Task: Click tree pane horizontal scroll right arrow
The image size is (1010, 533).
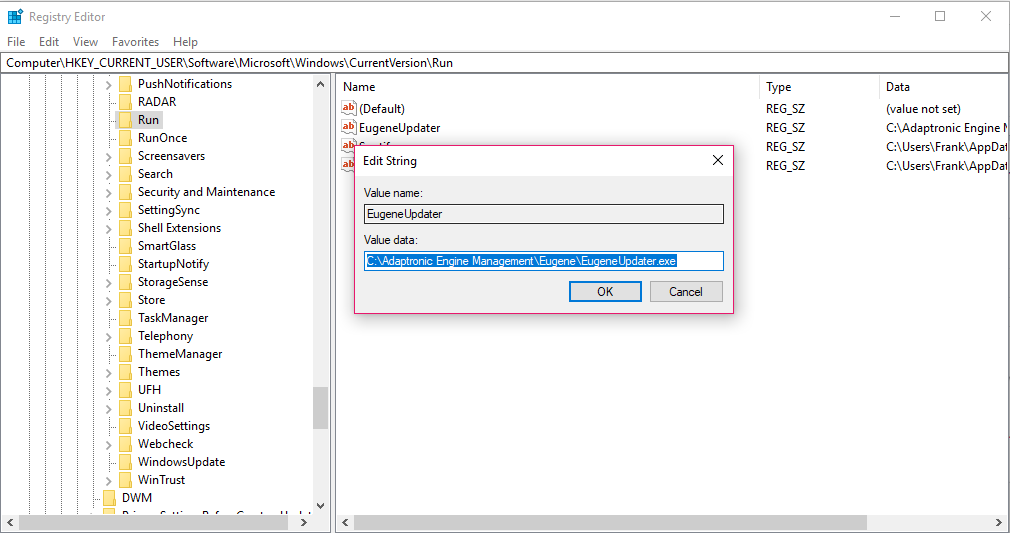Action: point(304,522)
